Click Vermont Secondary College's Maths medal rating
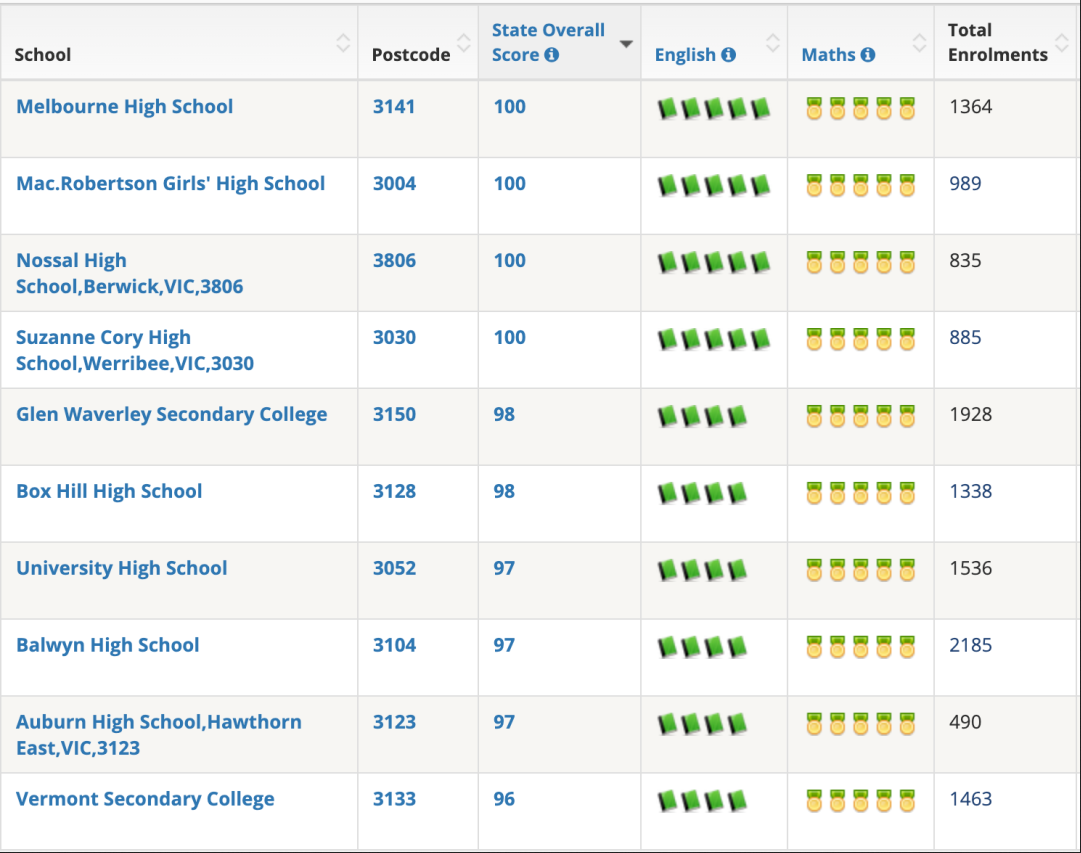Image resolution: width=1081 pixels, height=853 pixels. [x=860, y=801]
